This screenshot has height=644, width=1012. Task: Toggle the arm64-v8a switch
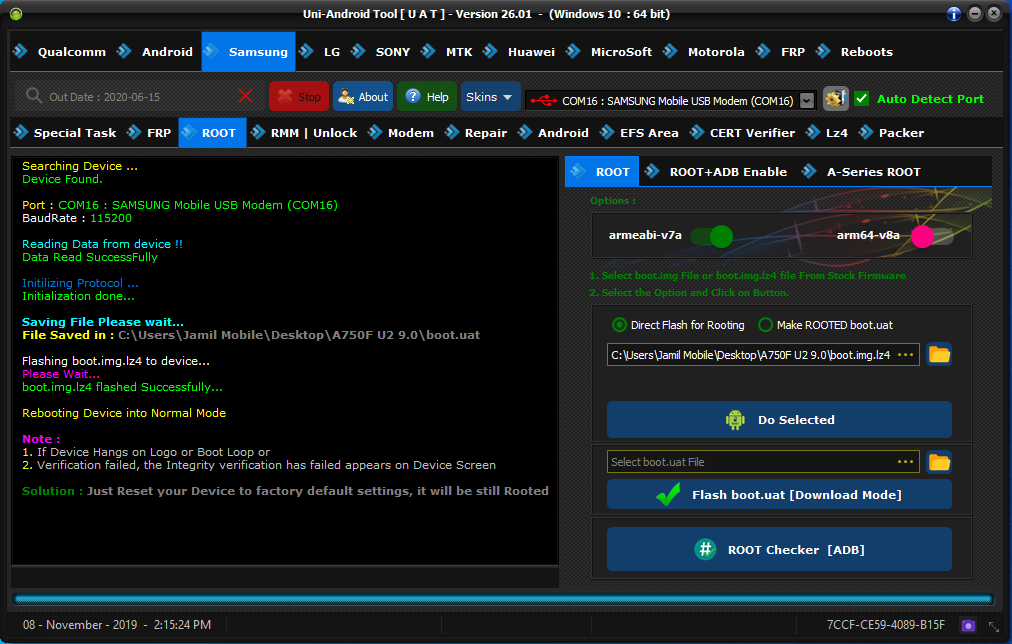click(x=930, y=236)
